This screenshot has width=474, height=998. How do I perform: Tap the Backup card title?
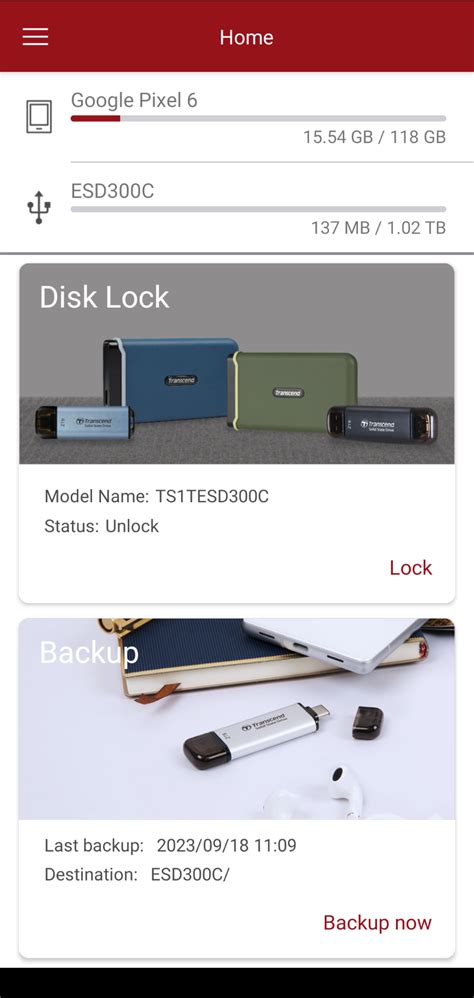tap(89, 652)
